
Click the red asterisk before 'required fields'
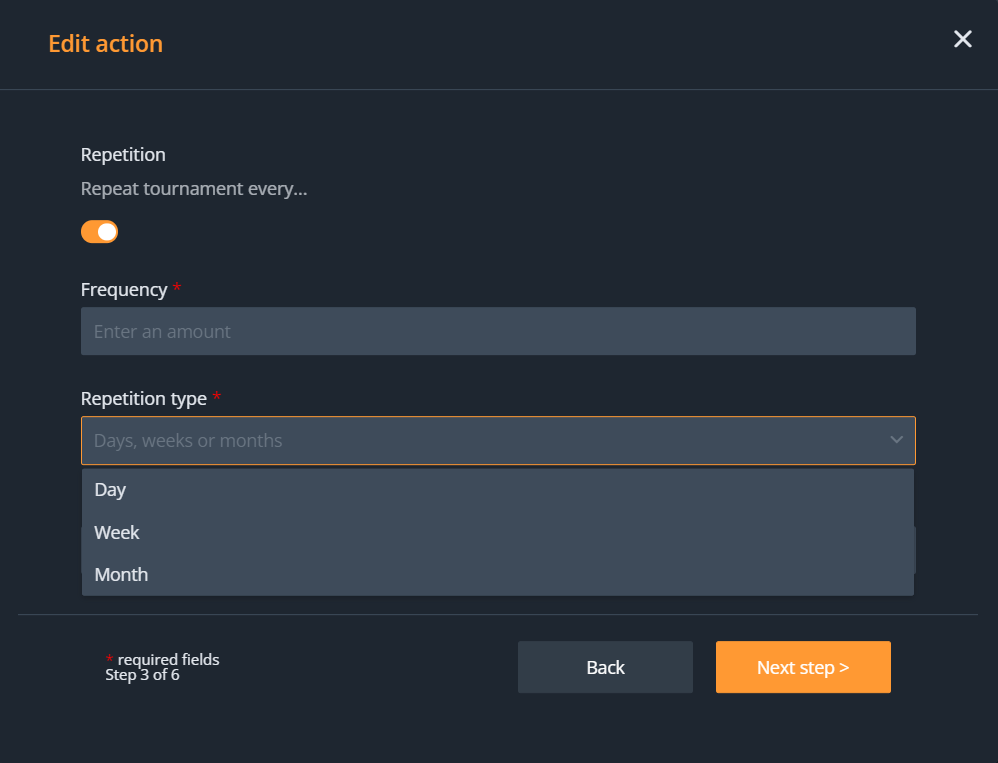click(109, 659)
